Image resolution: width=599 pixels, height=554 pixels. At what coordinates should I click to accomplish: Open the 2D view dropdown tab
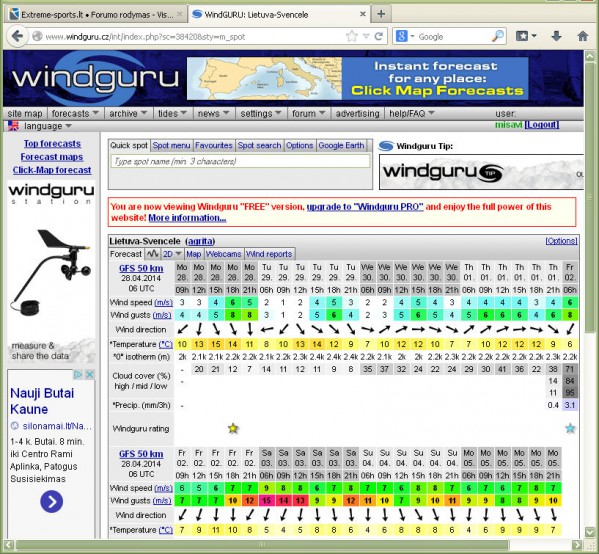(172, 254)
